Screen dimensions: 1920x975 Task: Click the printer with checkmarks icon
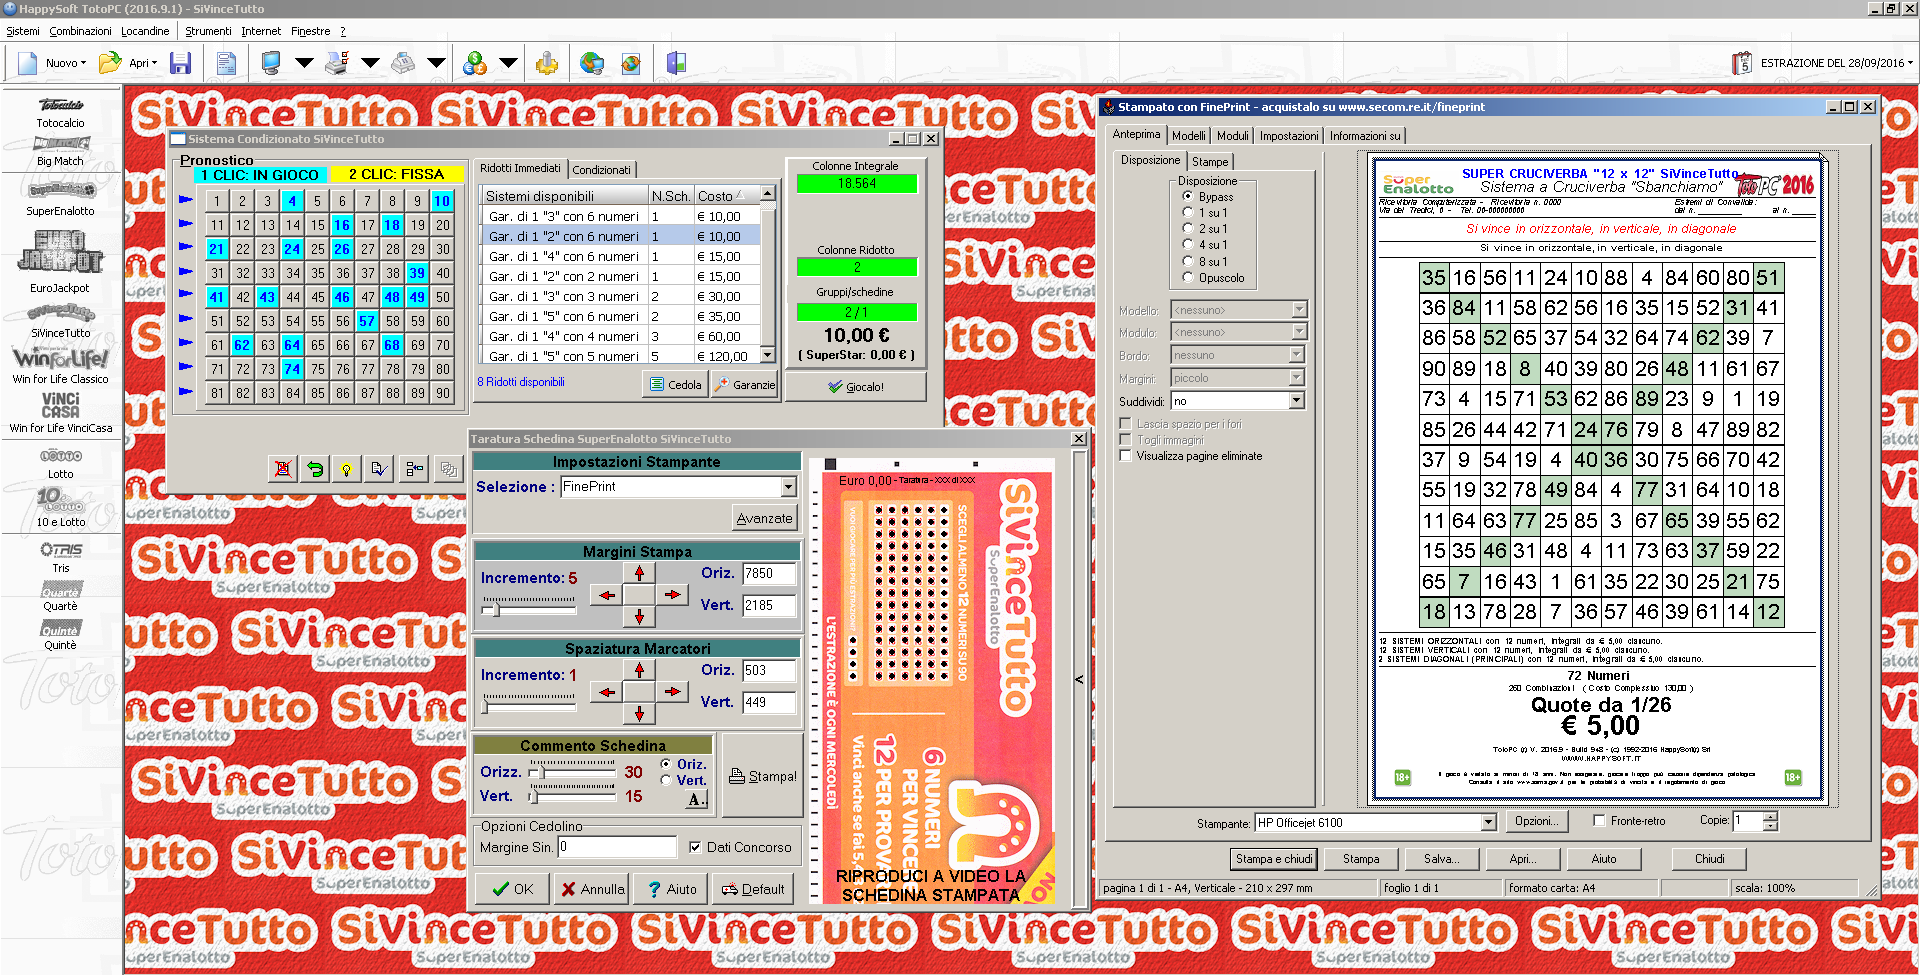tap(337, 63)
